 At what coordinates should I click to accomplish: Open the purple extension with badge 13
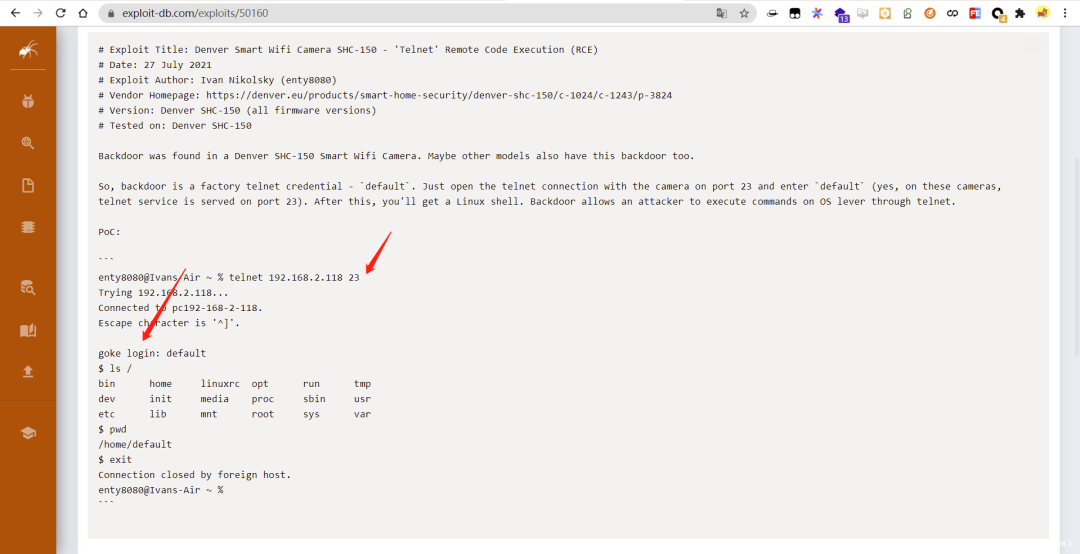coord(840,14)
